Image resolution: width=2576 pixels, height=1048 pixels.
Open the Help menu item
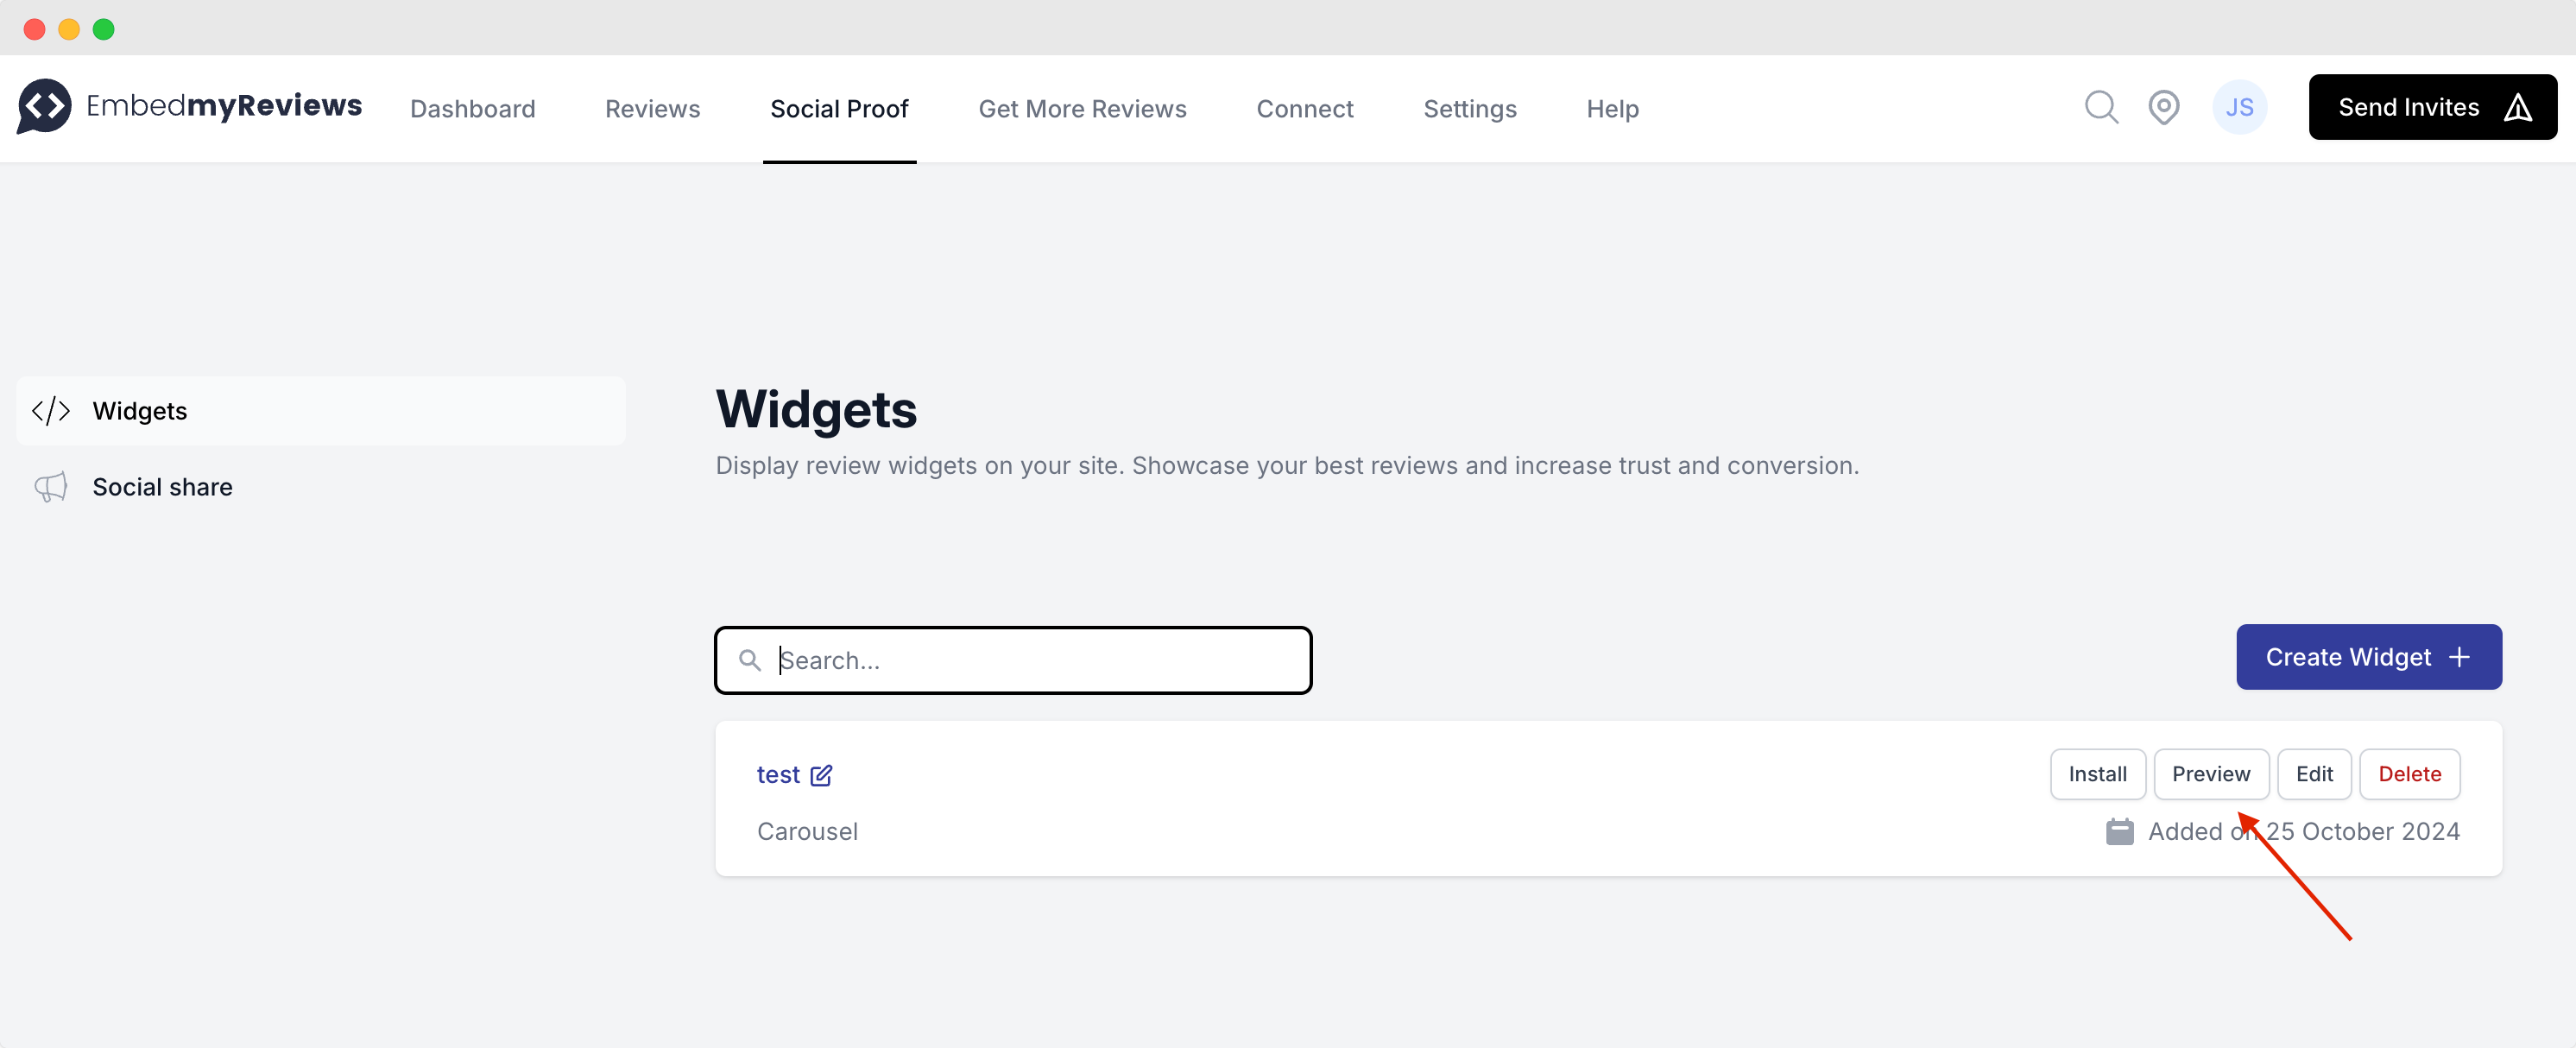(x=1612, y=108)
